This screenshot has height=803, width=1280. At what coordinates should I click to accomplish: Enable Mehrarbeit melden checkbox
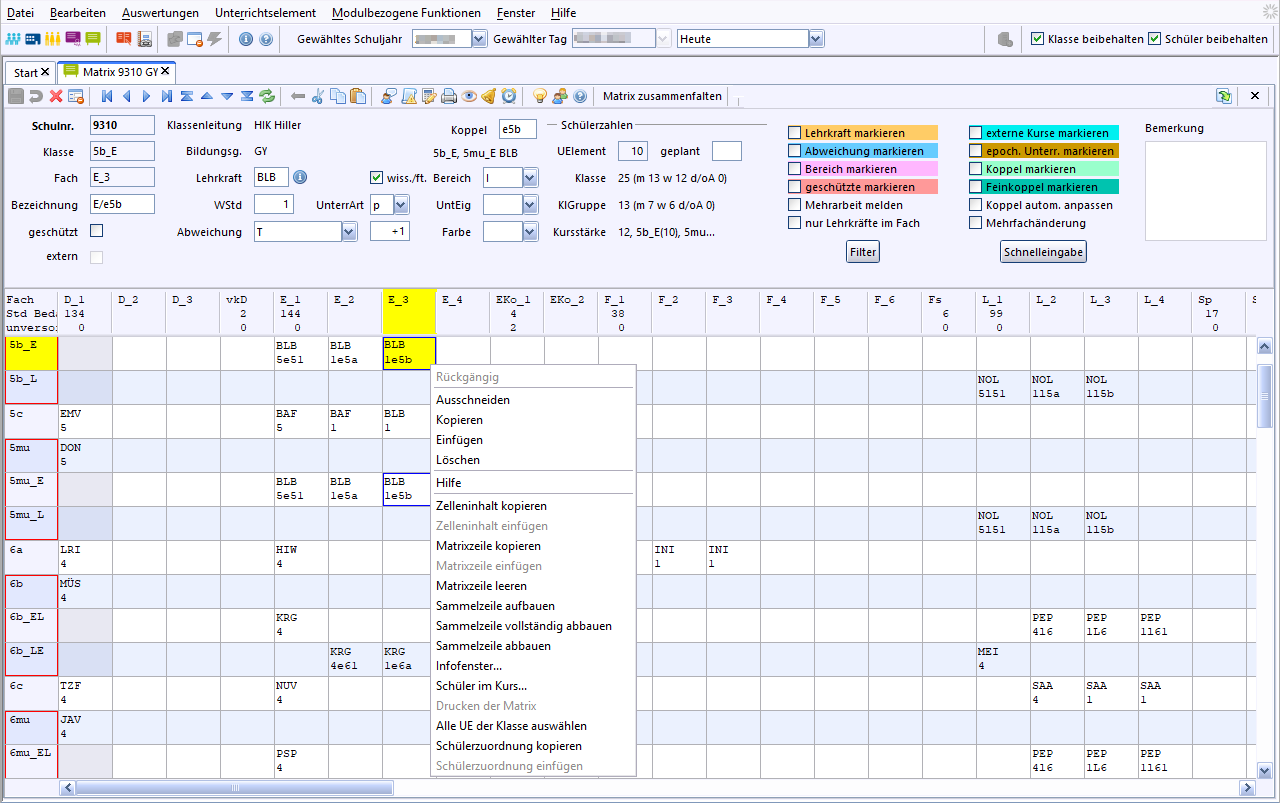(795, 205)
